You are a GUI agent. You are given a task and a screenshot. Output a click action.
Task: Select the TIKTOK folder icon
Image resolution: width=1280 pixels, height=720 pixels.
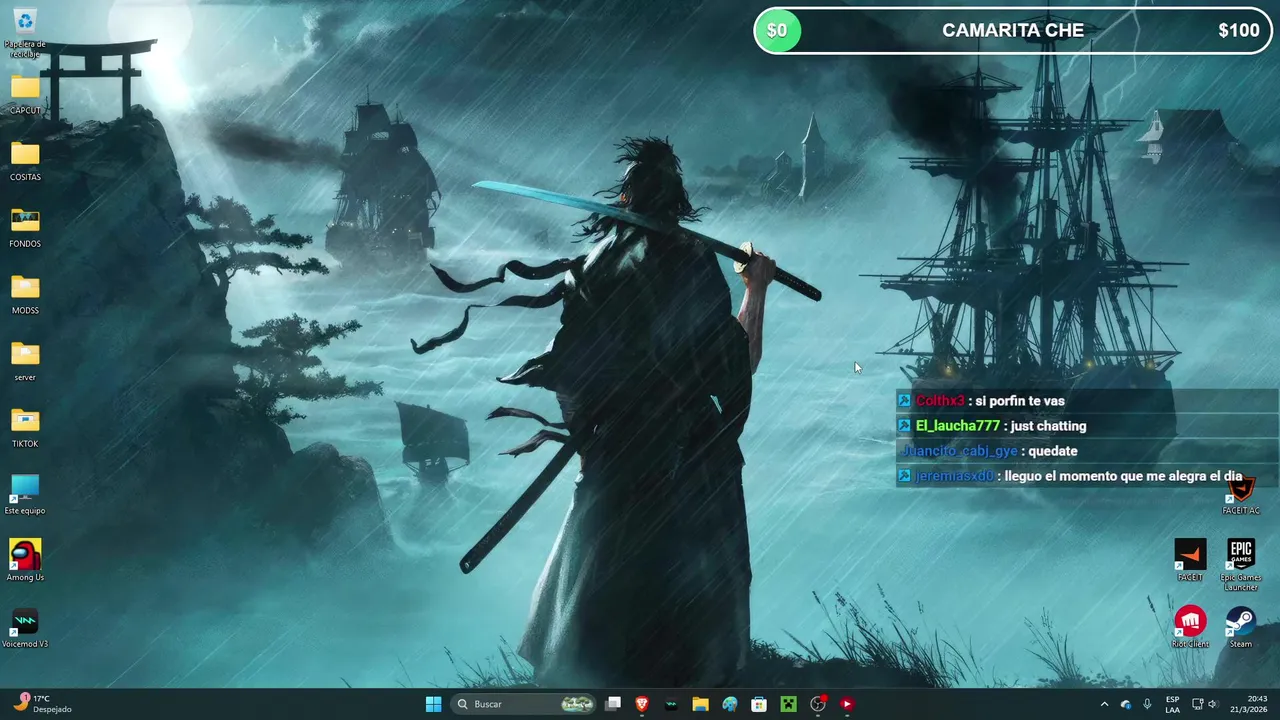click(25, 428)
